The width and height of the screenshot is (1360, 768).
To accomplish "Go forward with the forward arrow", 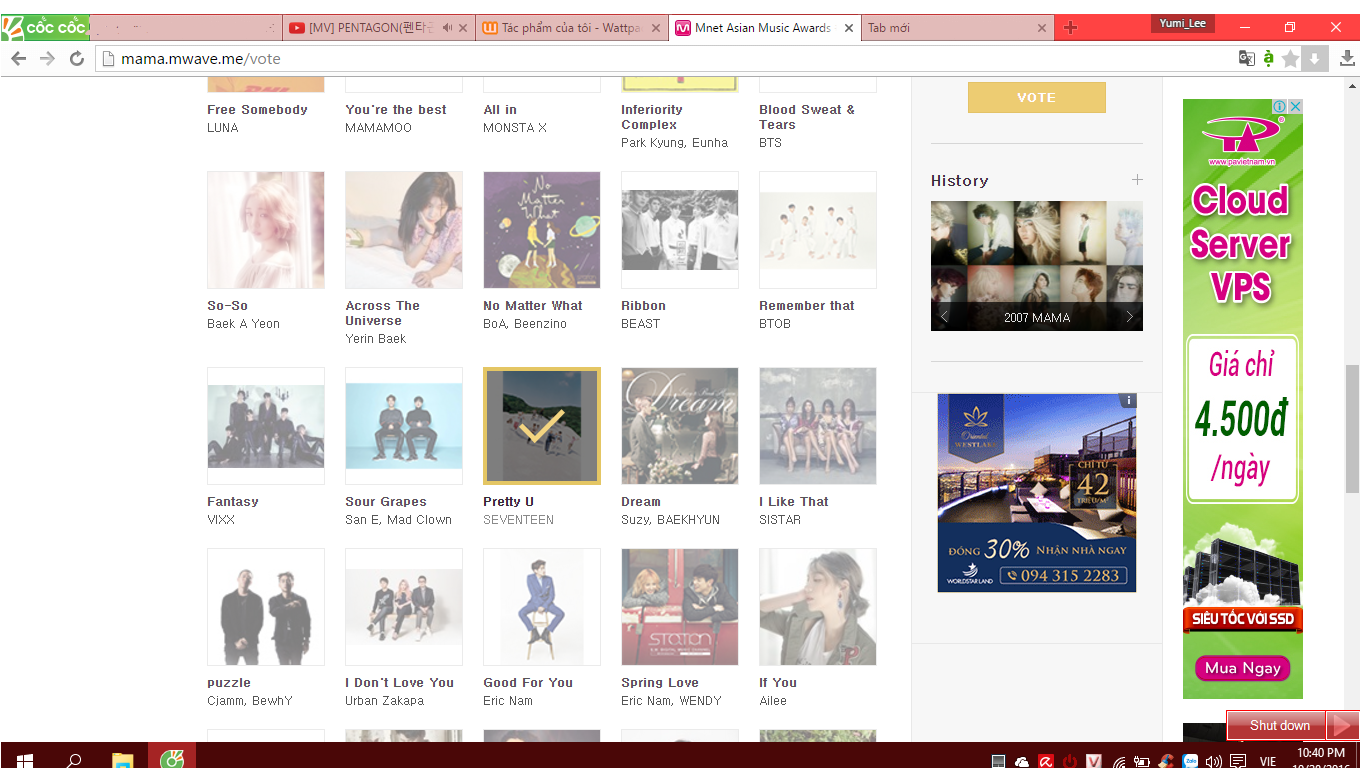I will click(x=47, y=59).
